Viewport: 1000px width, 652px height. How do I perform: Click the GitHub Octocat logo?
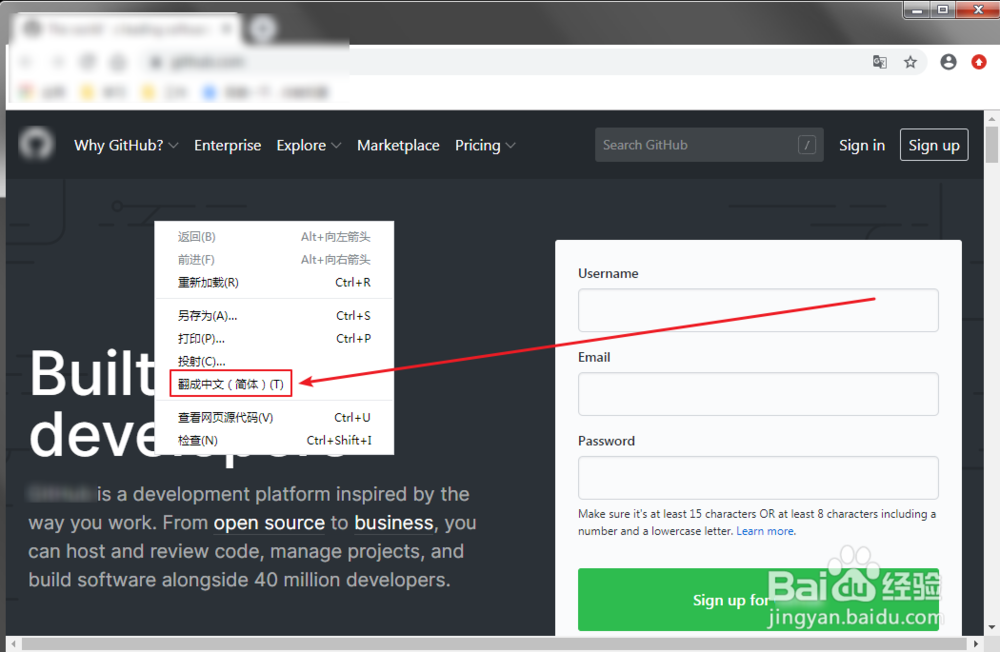click(x=36, y=144)
